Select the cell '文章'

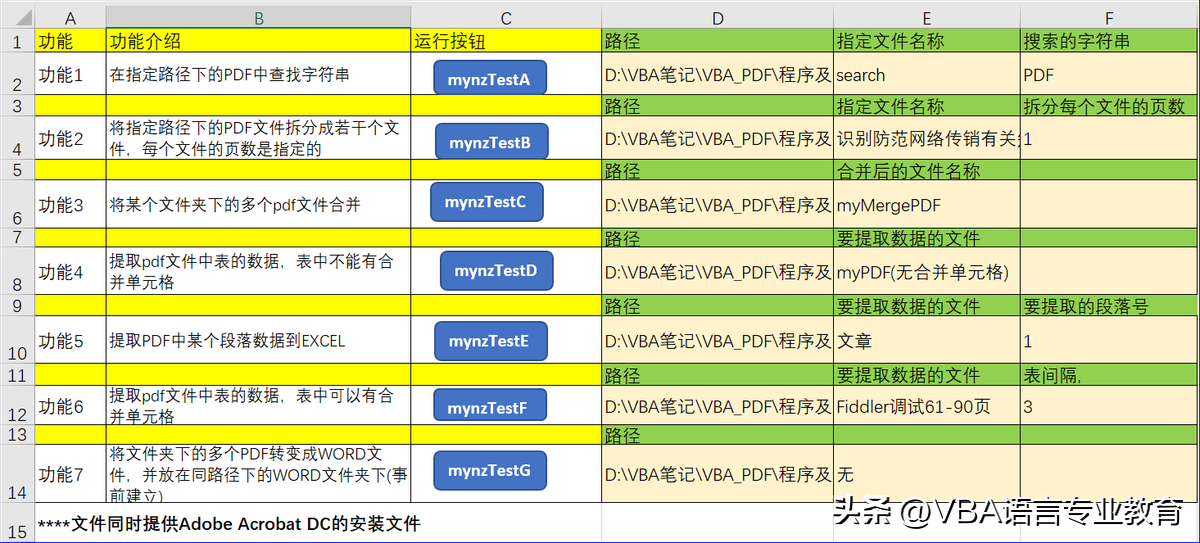coord(927,340)
